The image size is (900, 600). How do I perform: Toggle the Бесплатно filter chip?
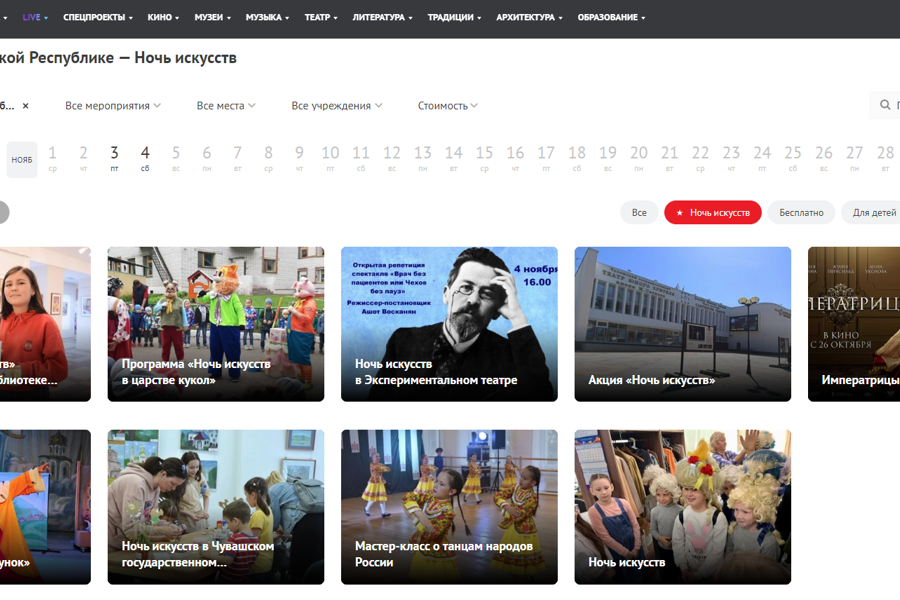[x=801, y=212]
